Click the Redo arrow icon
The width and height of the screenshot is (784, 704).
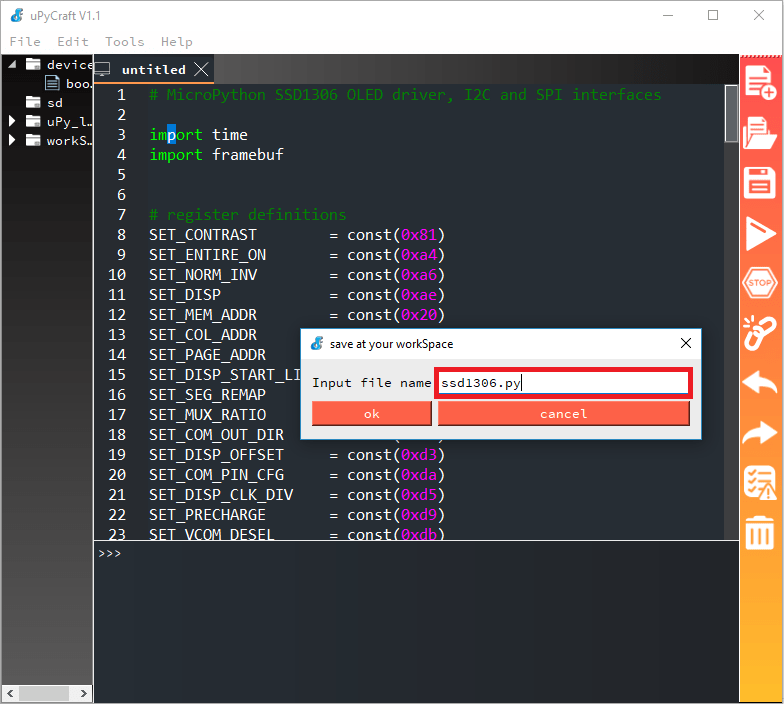[x=760, y=433]
